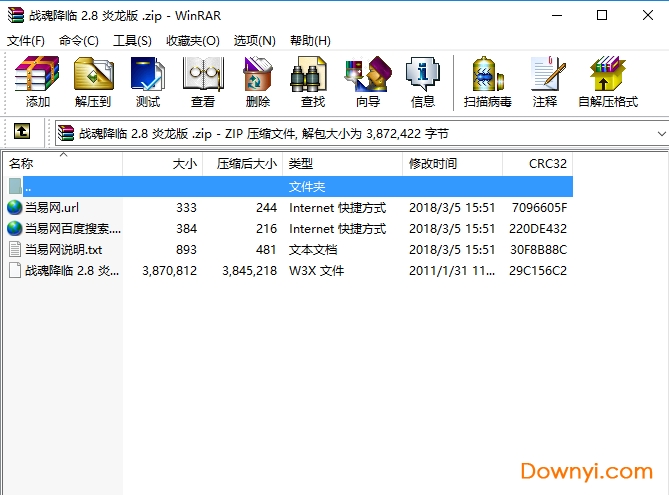
Task: Open the 文件(F) menu
Action: click(26, 41)
